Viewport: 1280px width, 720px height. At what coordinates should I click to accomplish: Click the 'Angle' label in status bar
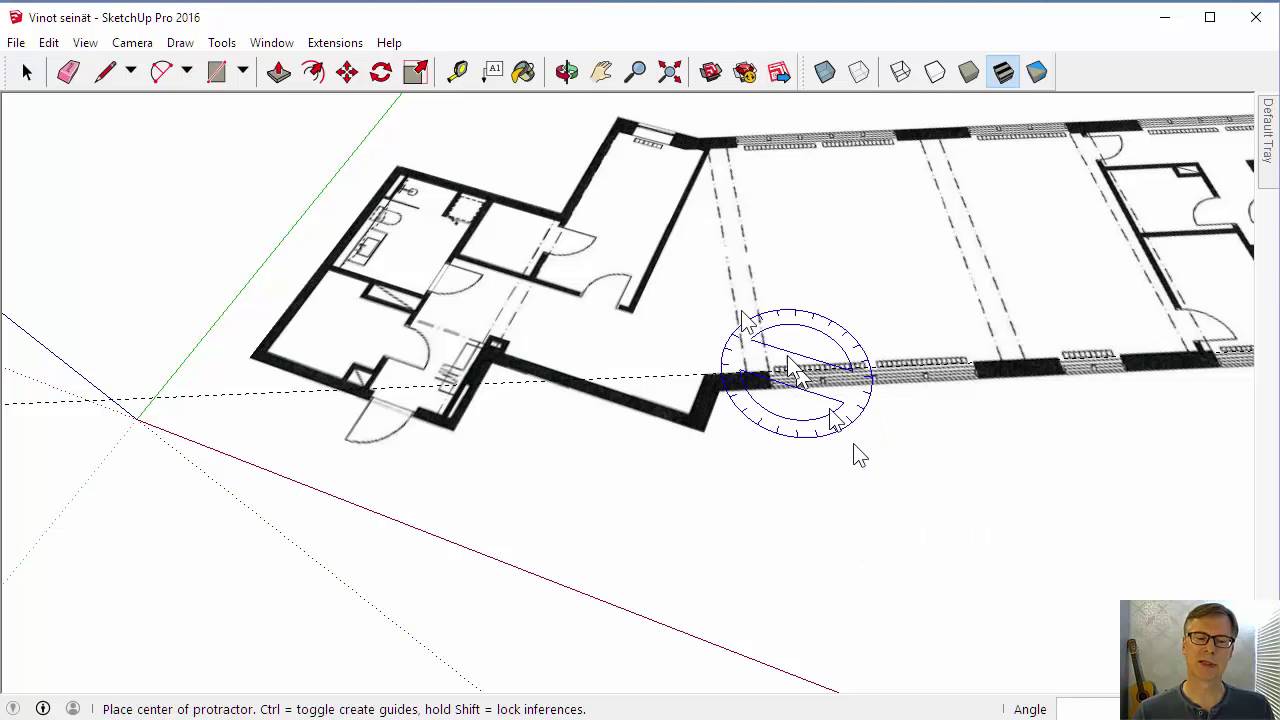(1030, 709)
